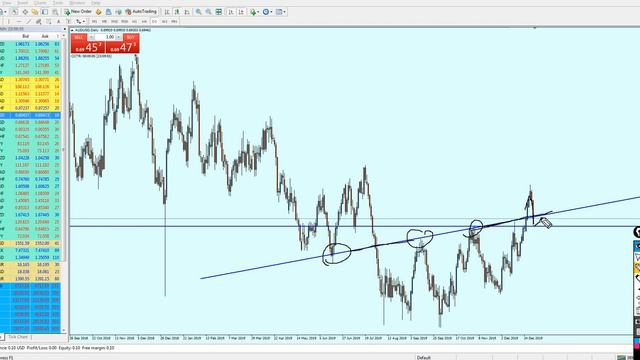The width and height of the screenshot is (640, 360).
Task: Open the chart Templates icon
Action: [280, 12]
